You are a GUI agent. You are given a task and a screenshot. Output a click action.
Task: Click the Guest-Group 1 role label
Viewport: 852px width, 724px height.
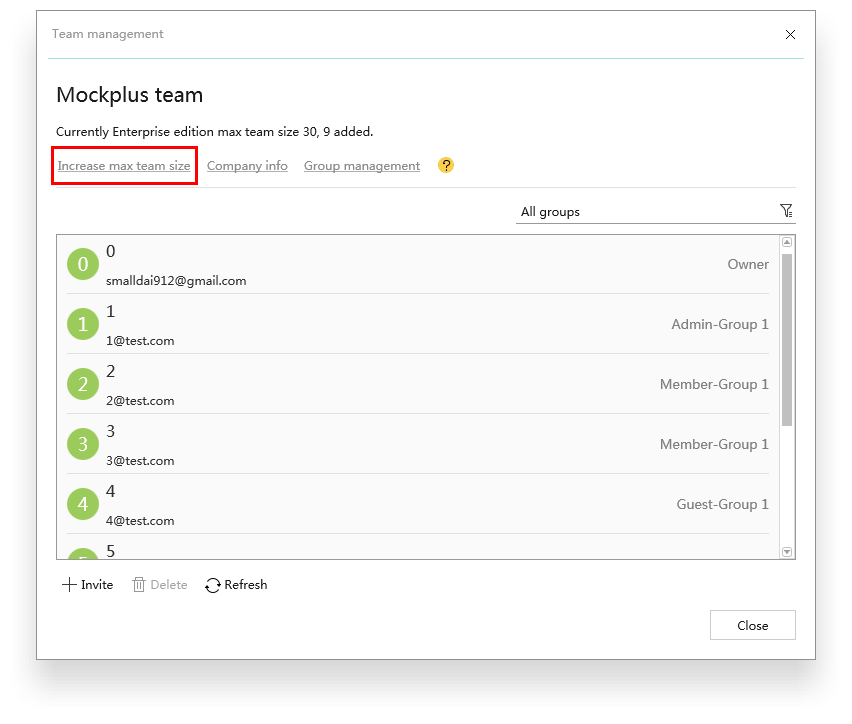(722, 504)
